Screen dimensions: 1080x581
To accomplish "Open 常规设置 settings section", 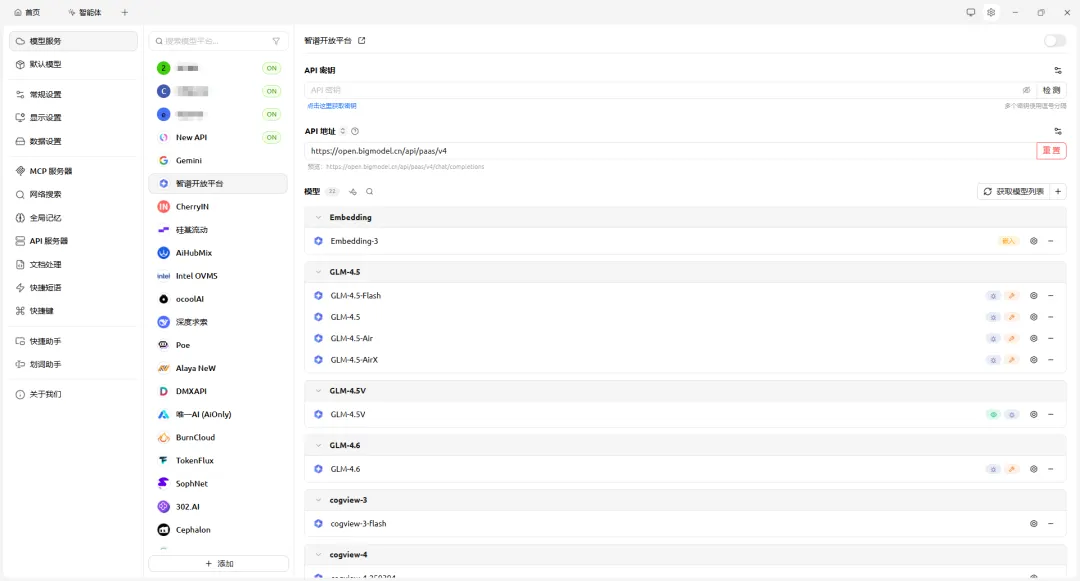I will pos(73,94).
